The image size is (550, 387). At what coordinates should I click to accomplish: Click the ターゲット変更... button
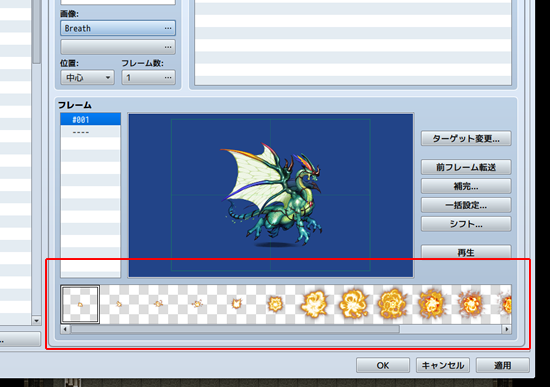tap(466, 139)
